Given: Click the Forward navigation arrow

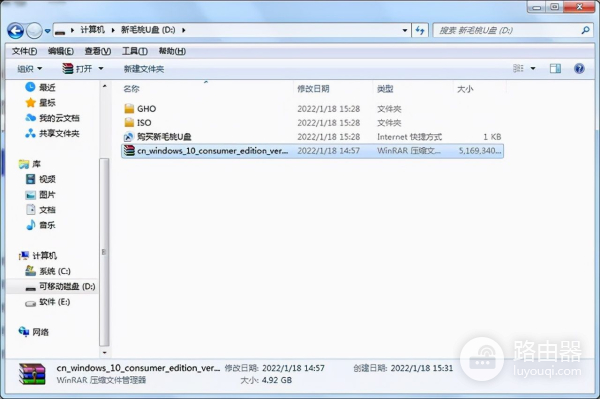Looking at the screenshot, I should coord(34,31).
